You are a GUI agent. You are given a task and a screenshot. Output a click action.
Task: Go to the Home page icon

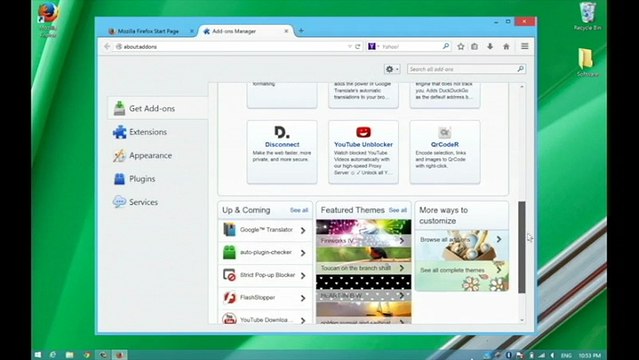click(506, 46)
